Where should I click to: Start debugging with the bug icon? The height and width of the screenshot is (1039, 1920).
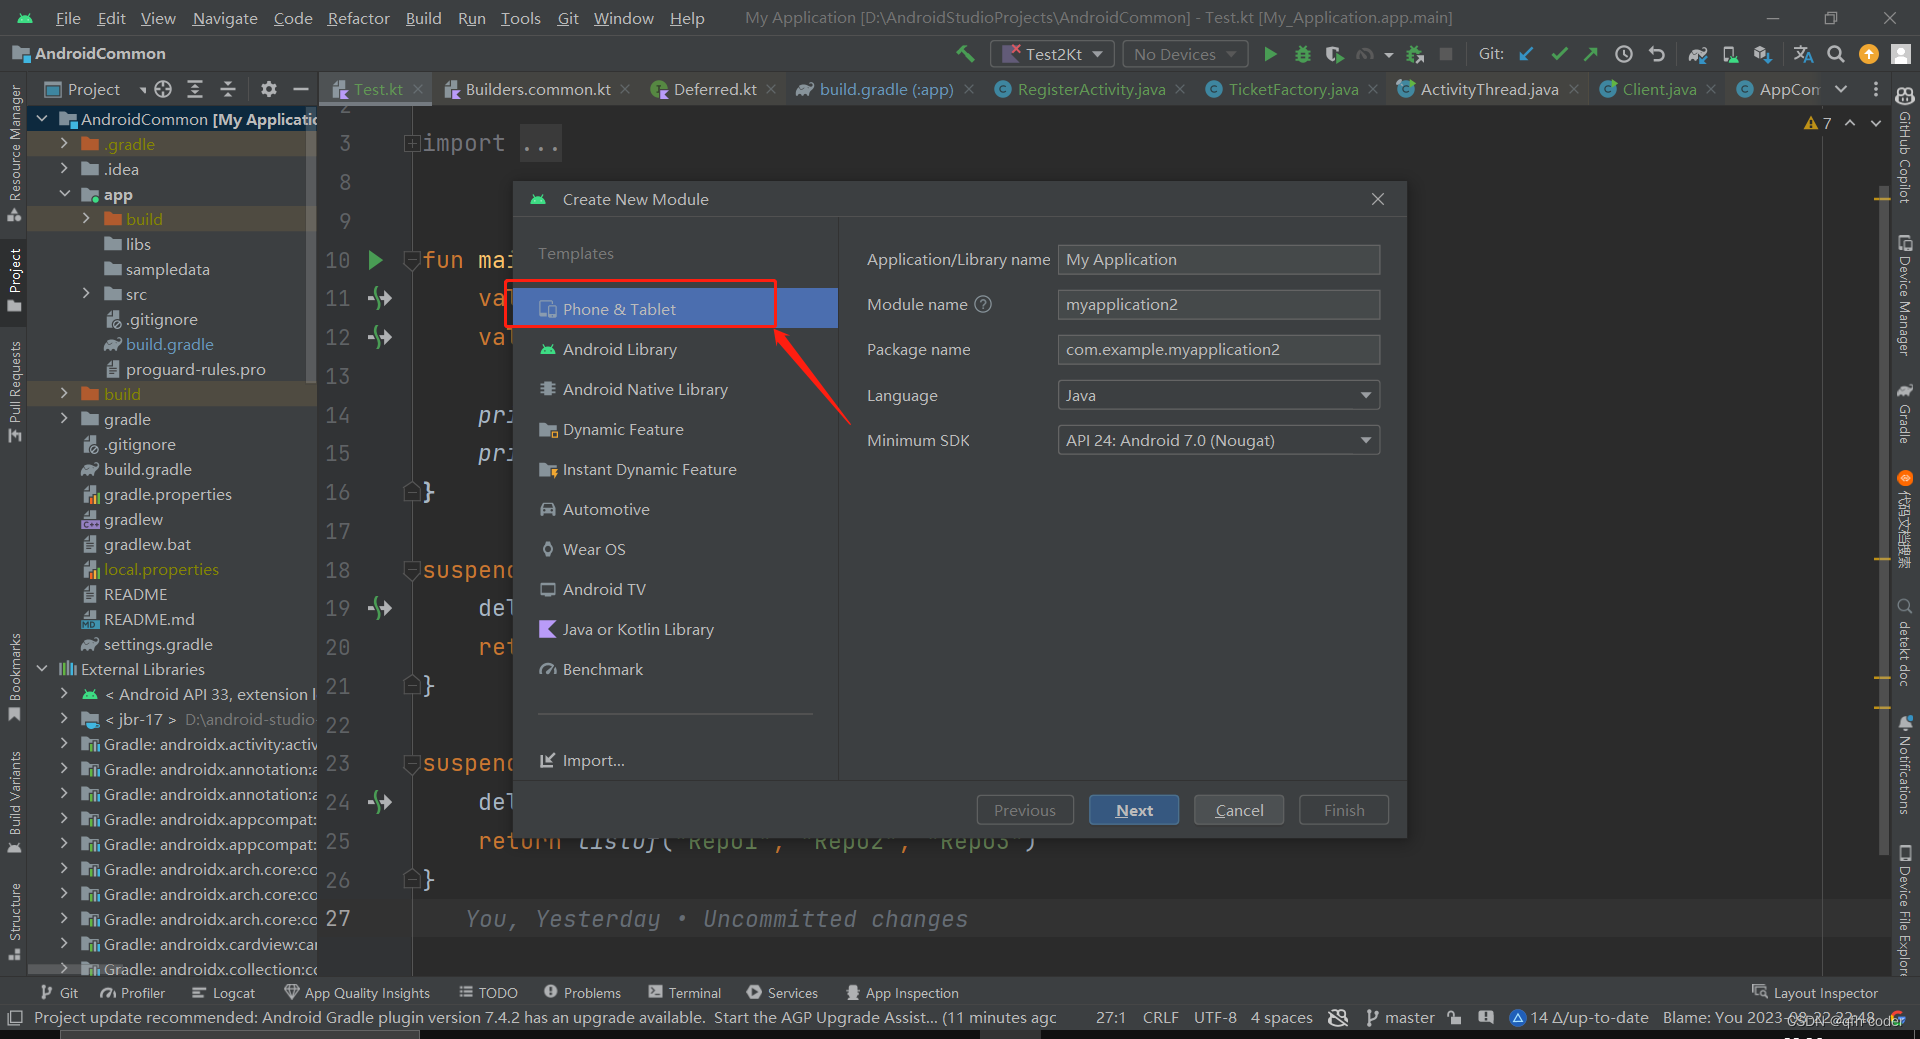(x=1302, y=54)
